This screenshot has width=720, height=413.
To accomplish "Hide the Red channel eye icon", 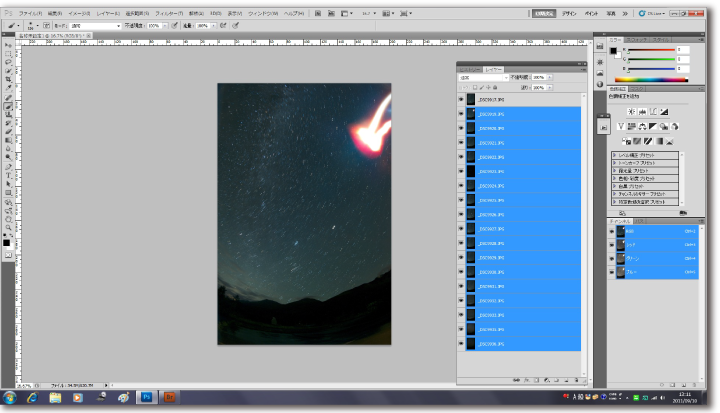I will (x=611, y=243).
